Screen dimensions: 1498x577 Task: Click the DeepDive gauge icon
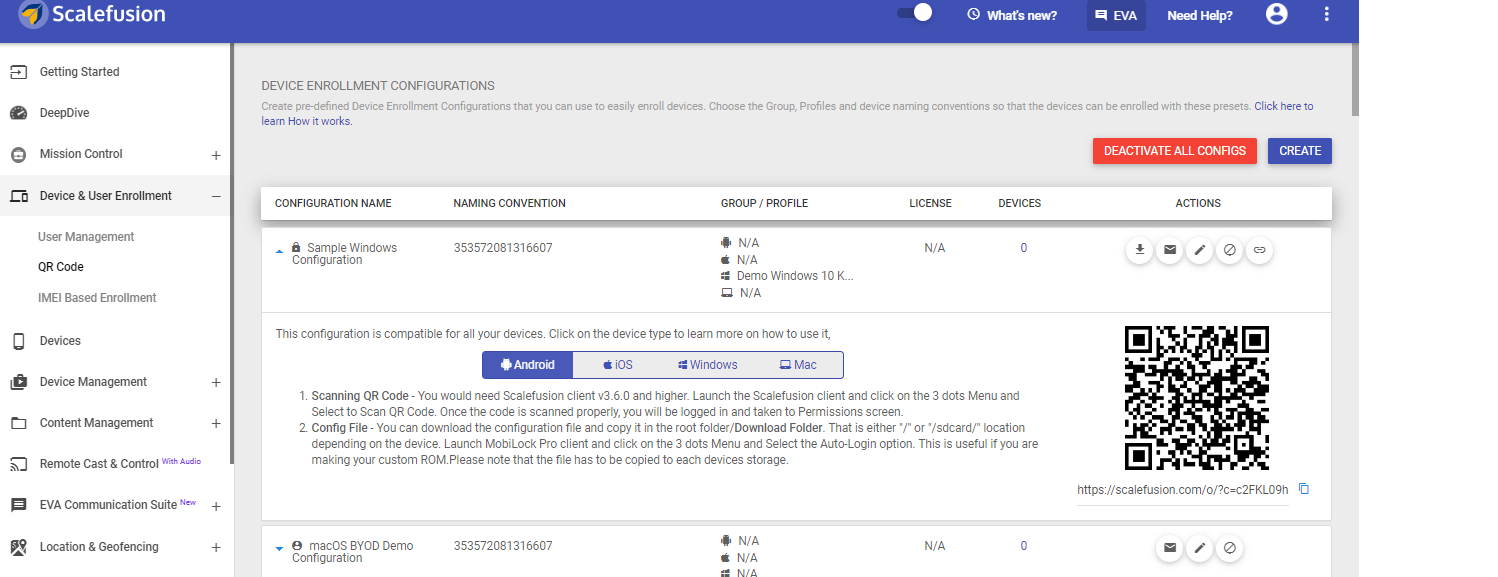tap(18, 113)
